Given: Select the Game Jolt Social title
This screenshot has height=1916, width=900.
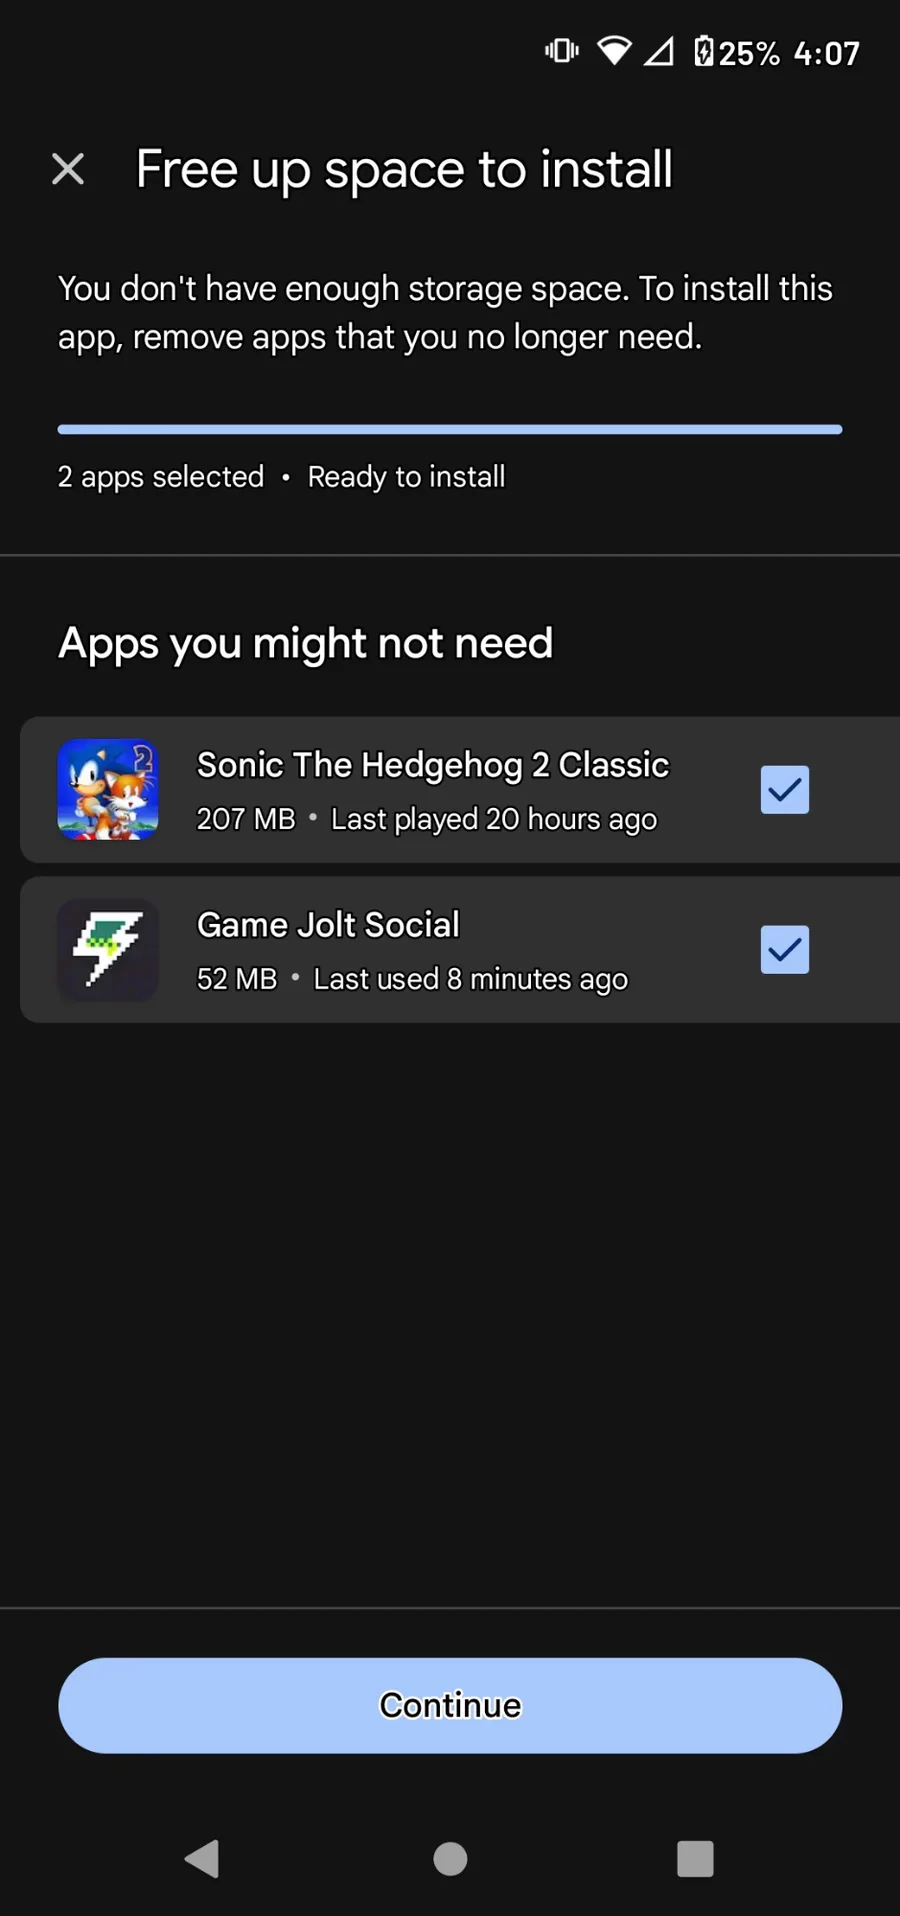Looking at the screenshot, I should pyautogui.click(x=328, y=925).
